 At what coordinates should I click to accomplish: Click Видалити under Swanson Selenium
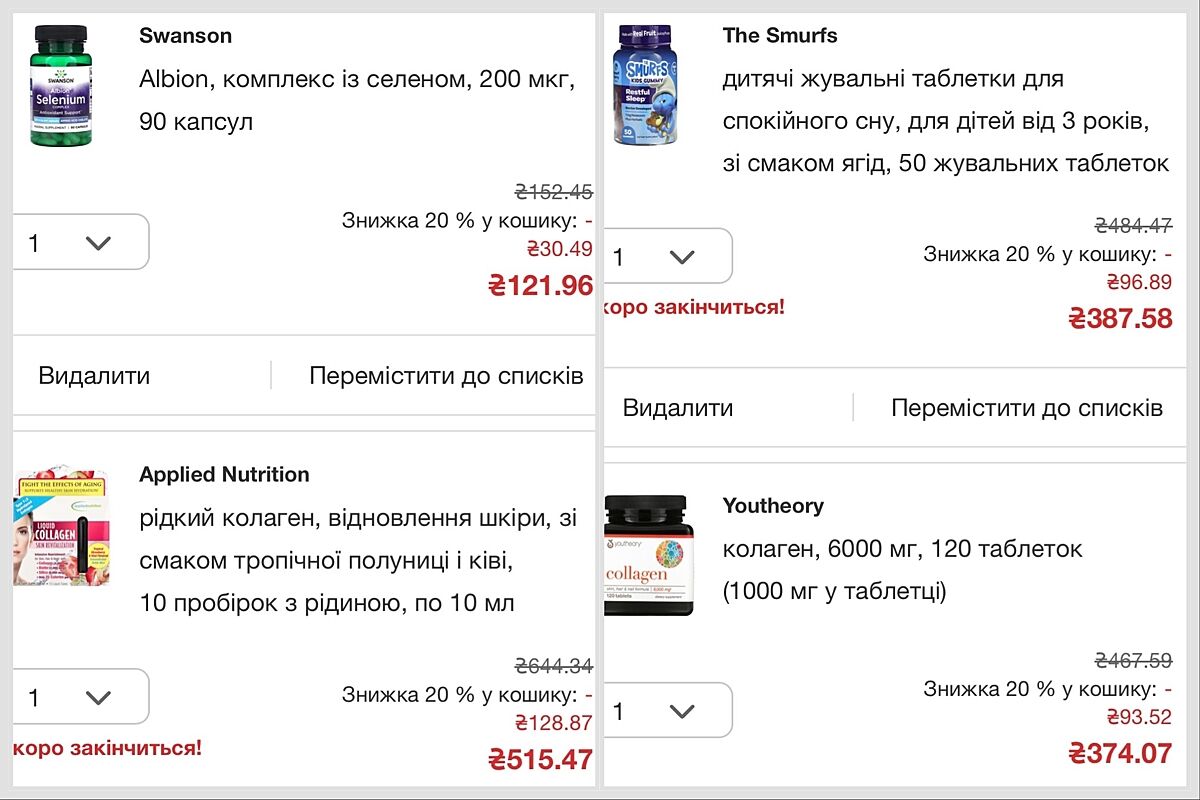pyautogui.click(x=94, y=376)
